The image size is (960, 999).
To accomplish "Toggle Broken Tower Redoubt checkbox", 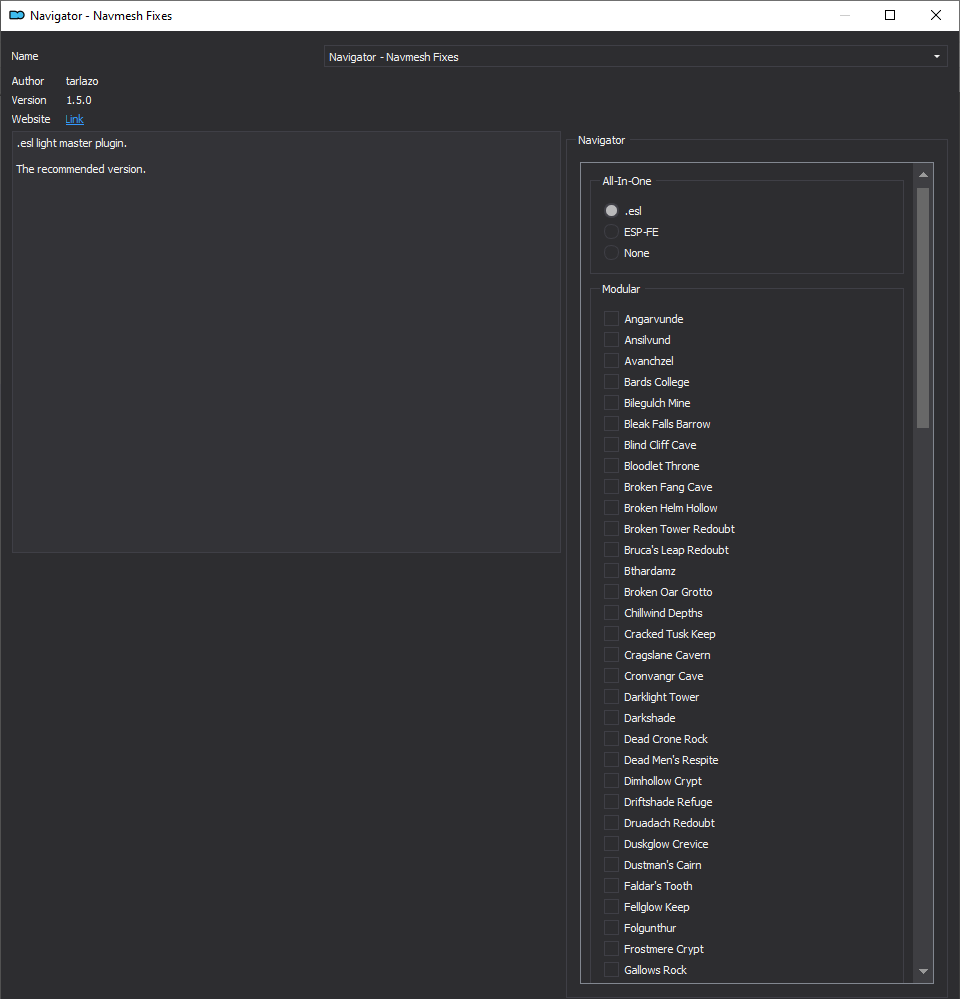I will (x=611, y=529).
